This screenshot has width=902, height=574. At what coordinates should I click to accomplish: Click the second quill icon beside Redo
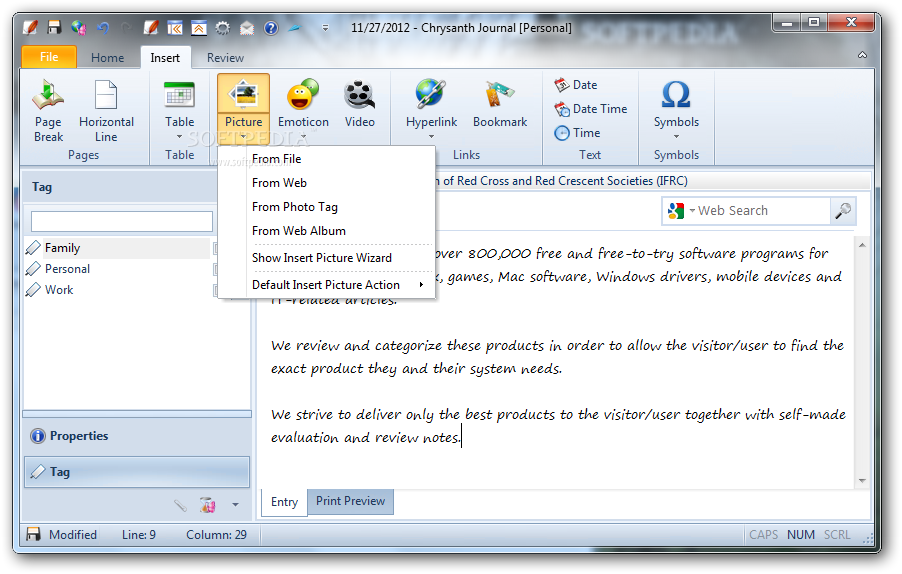click(151, 27)
